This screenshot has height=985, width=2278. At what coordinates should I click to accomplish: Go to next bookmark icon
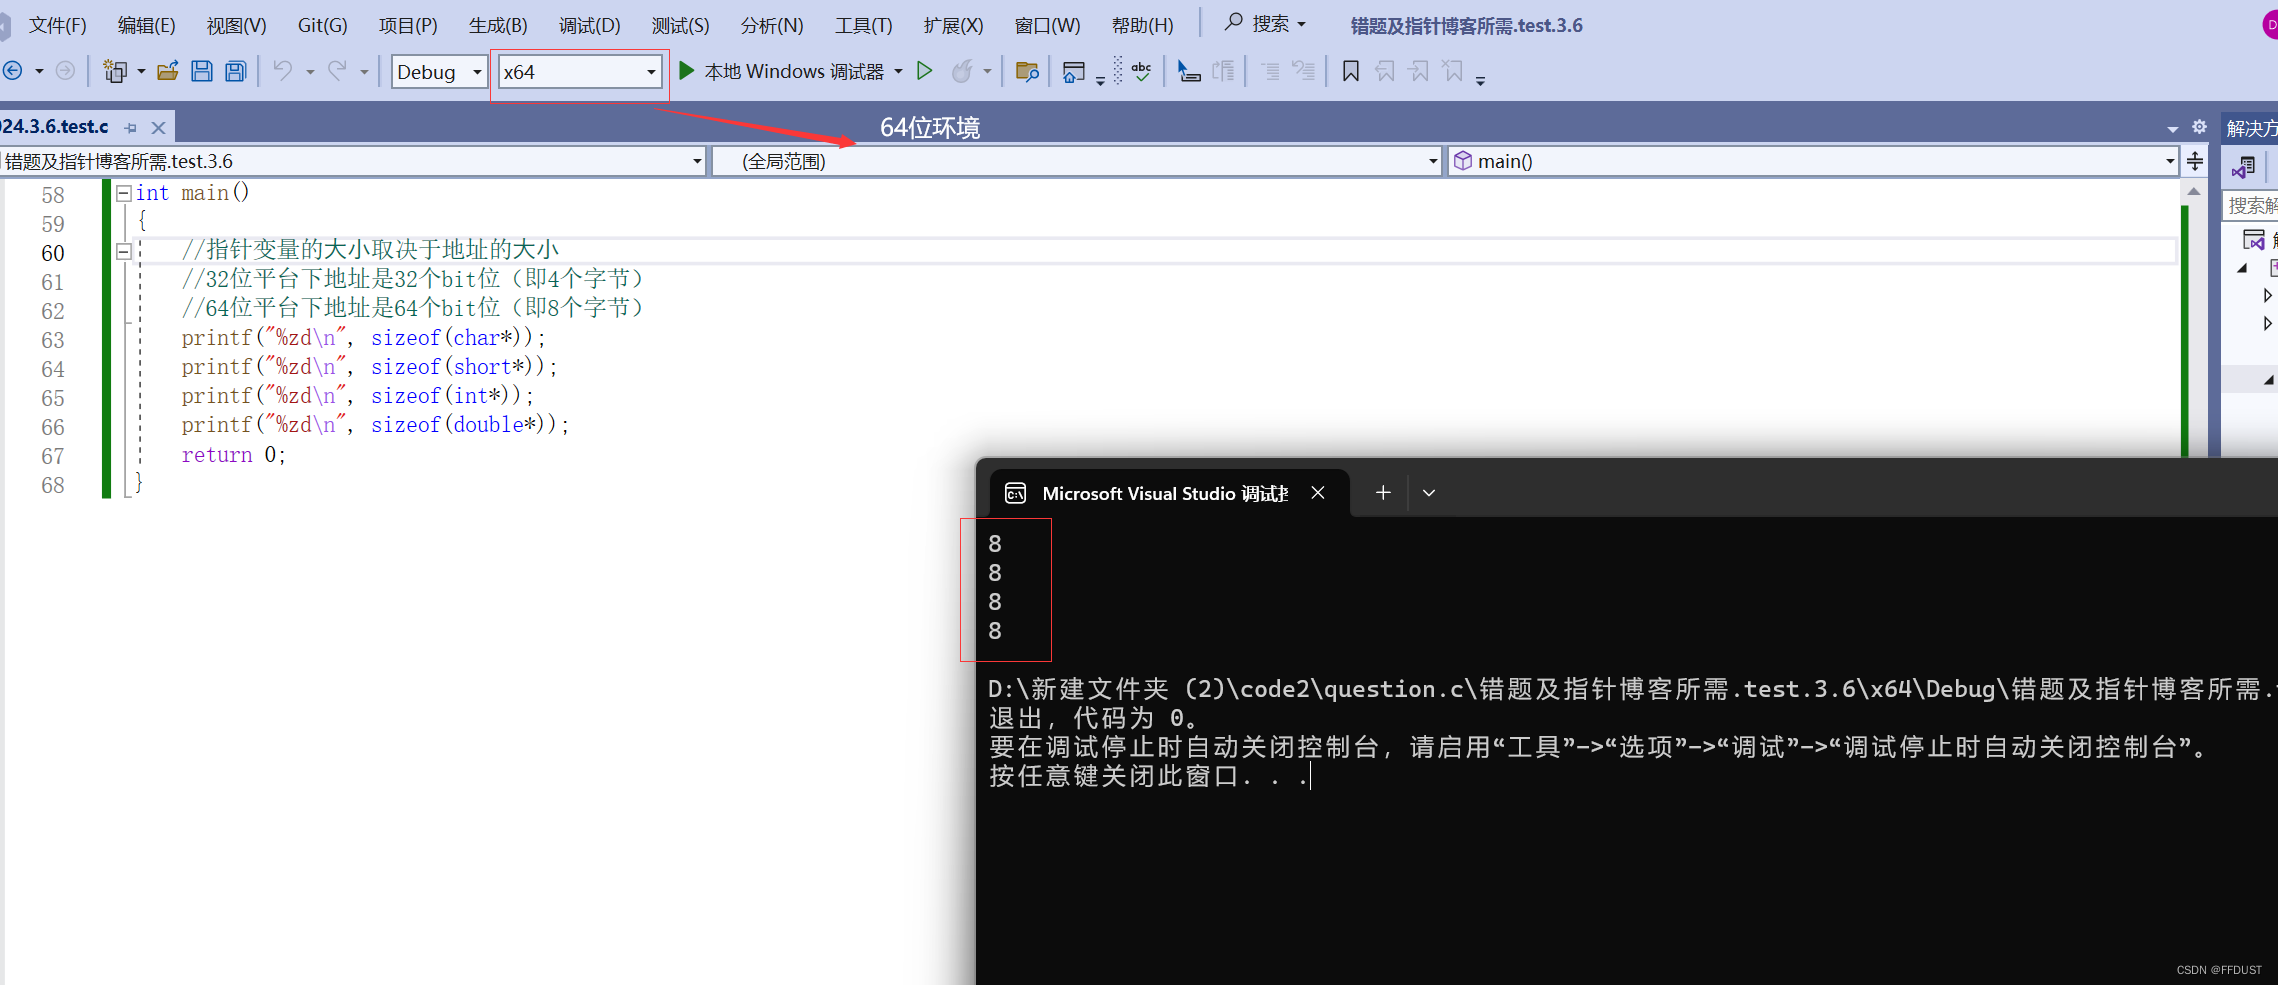(1419, 71)
